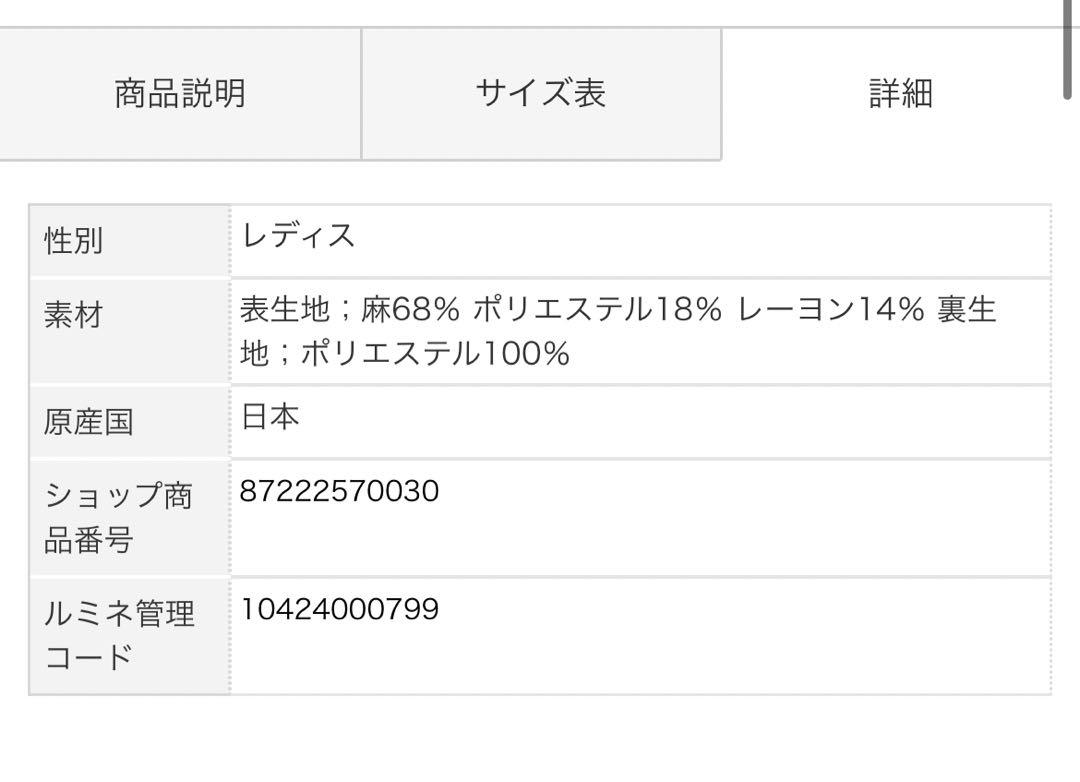Click the レーヨン14% text
1080x782 pixels.
point(831,309)
